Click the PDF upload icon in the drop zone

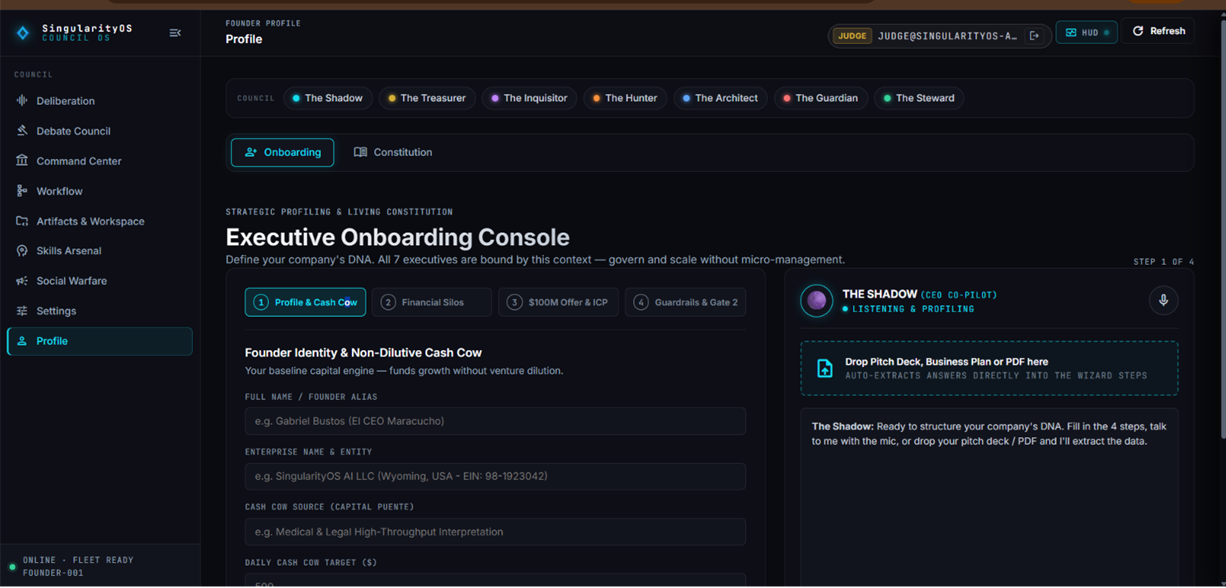coord(824,368)
